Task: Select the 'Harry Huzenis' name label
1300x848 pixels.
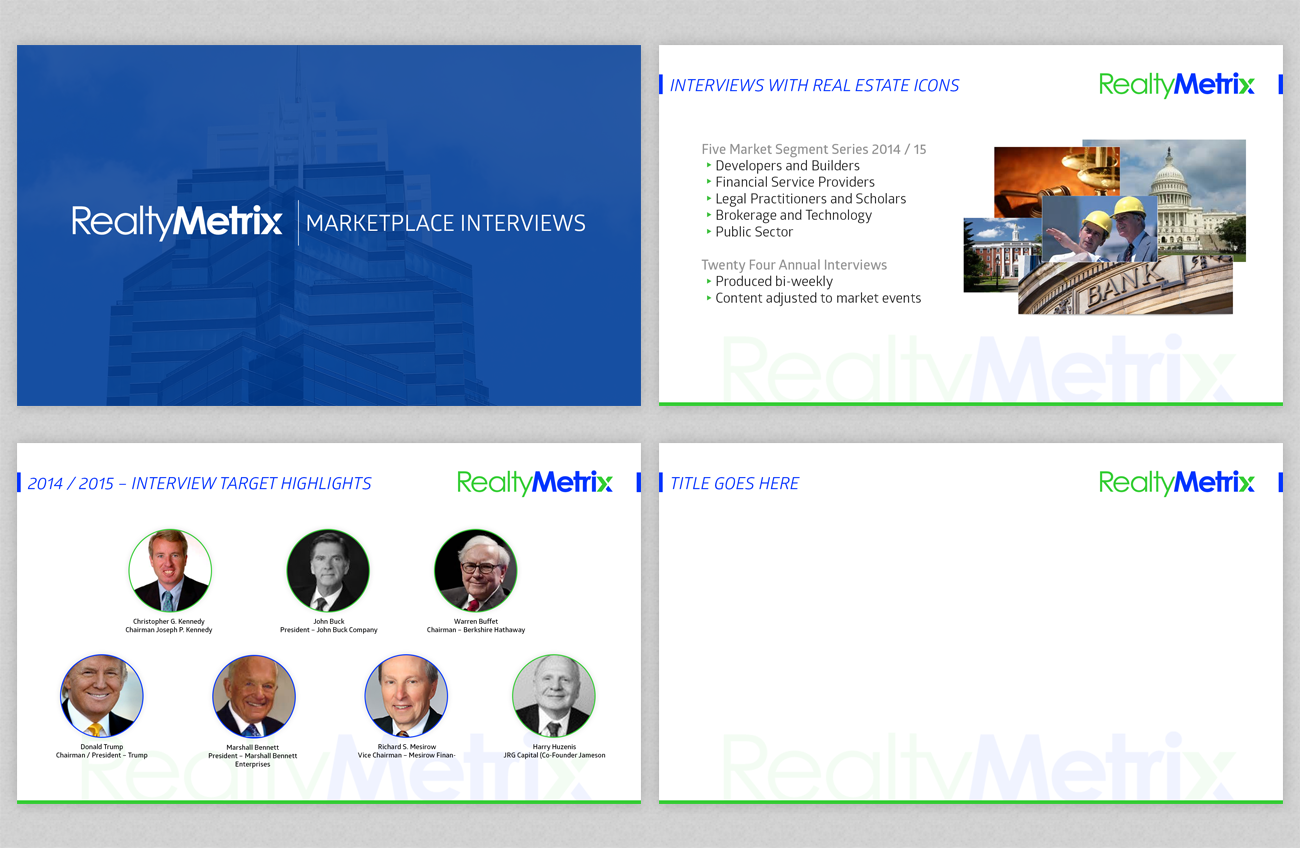Action: coord(554,747)
